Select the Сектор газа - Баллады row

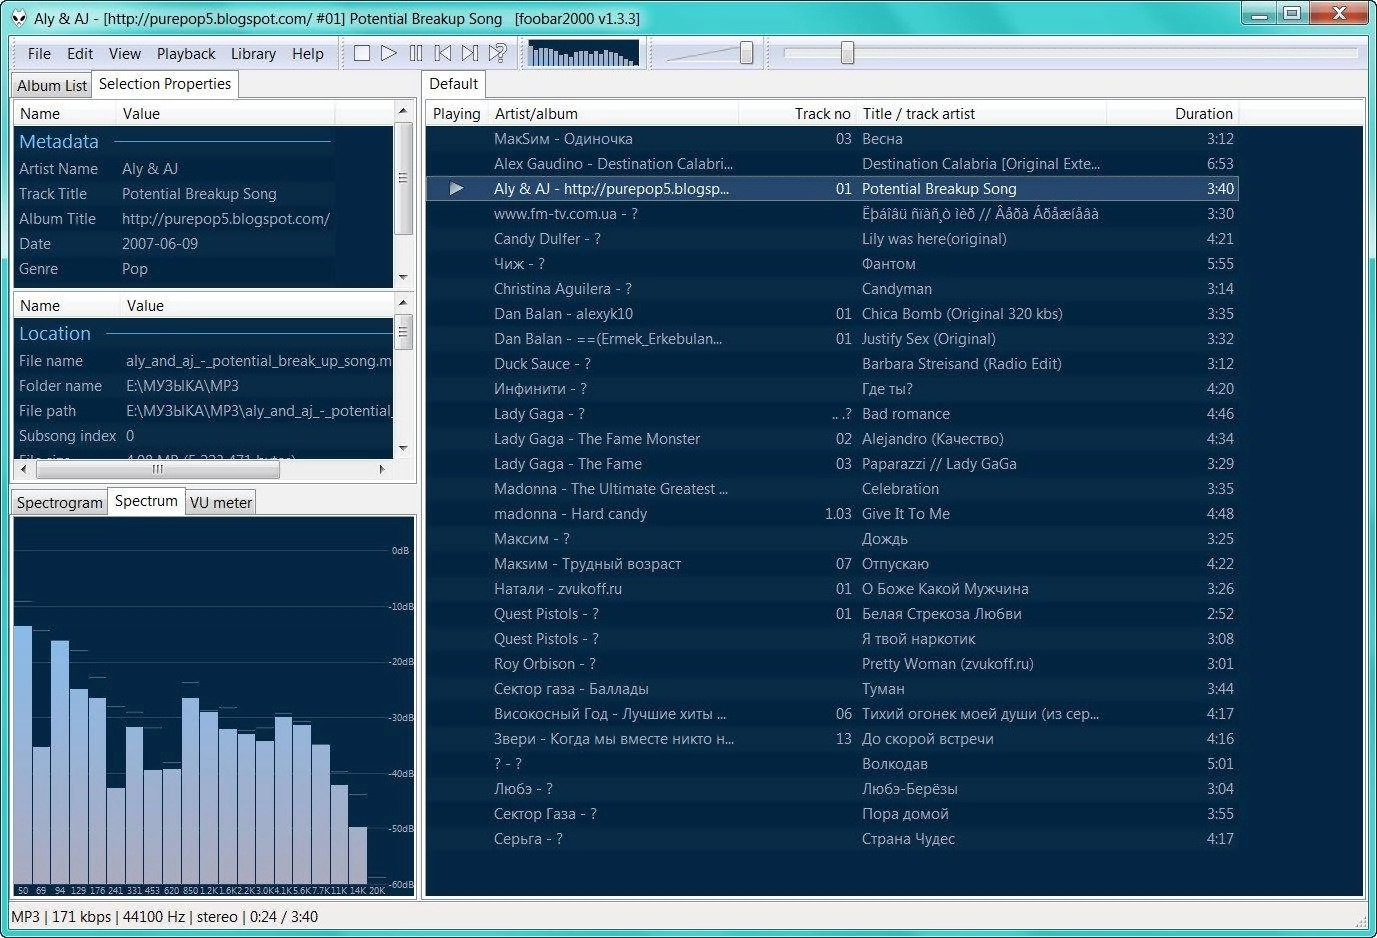tap(832, 689)
